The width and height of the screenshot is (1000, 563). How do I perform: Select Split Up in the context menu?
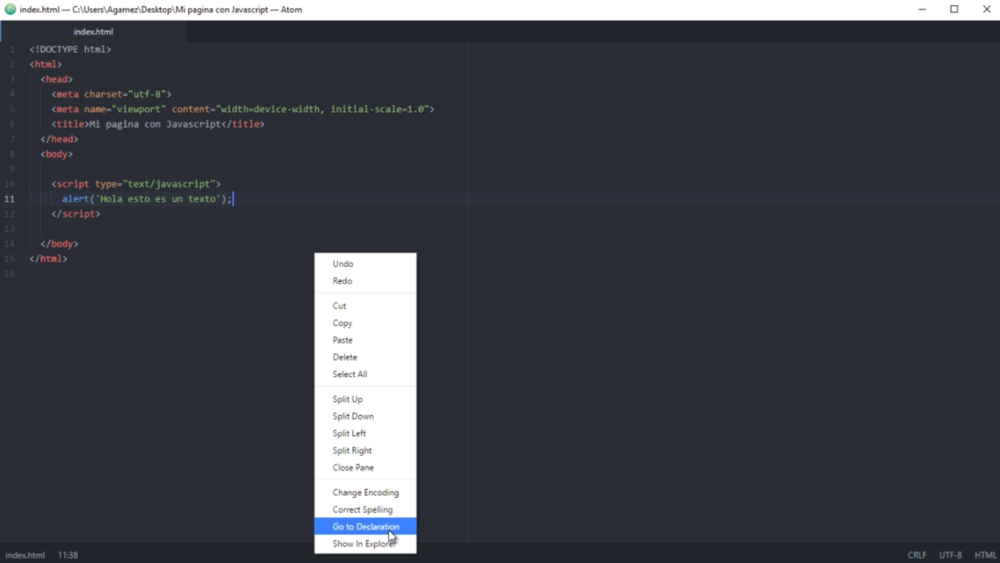(x=365, y=399)
